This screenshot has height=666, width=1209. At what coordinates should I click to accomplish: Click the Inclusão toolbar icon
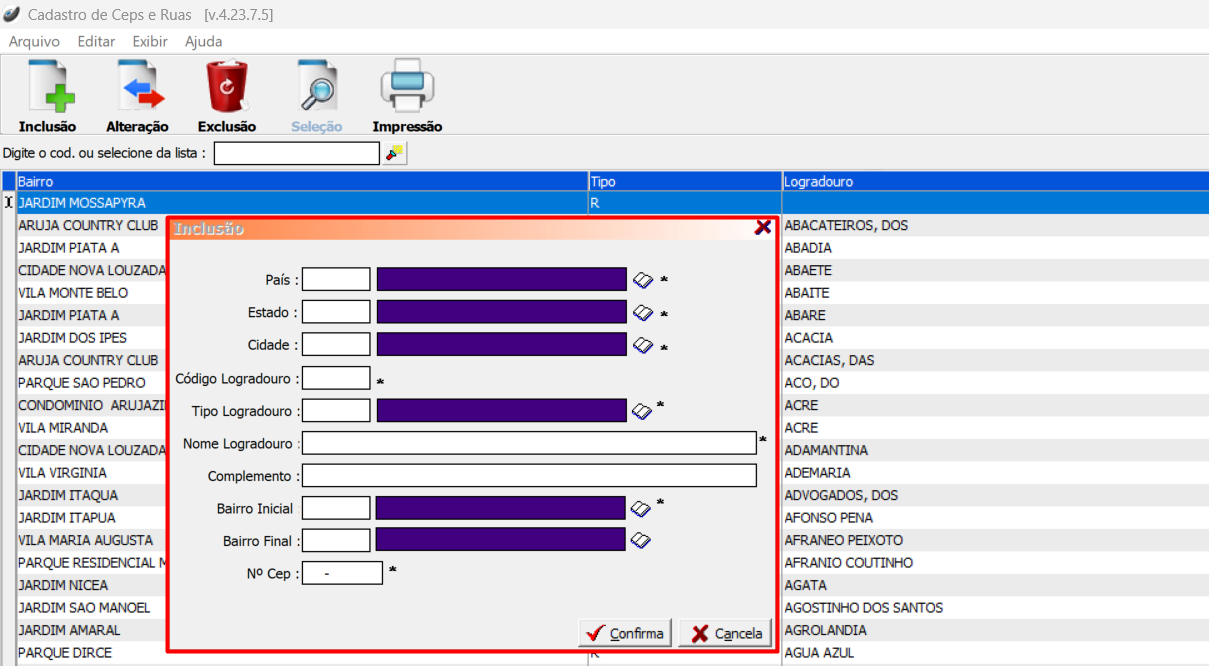click(x=47, y=88)
